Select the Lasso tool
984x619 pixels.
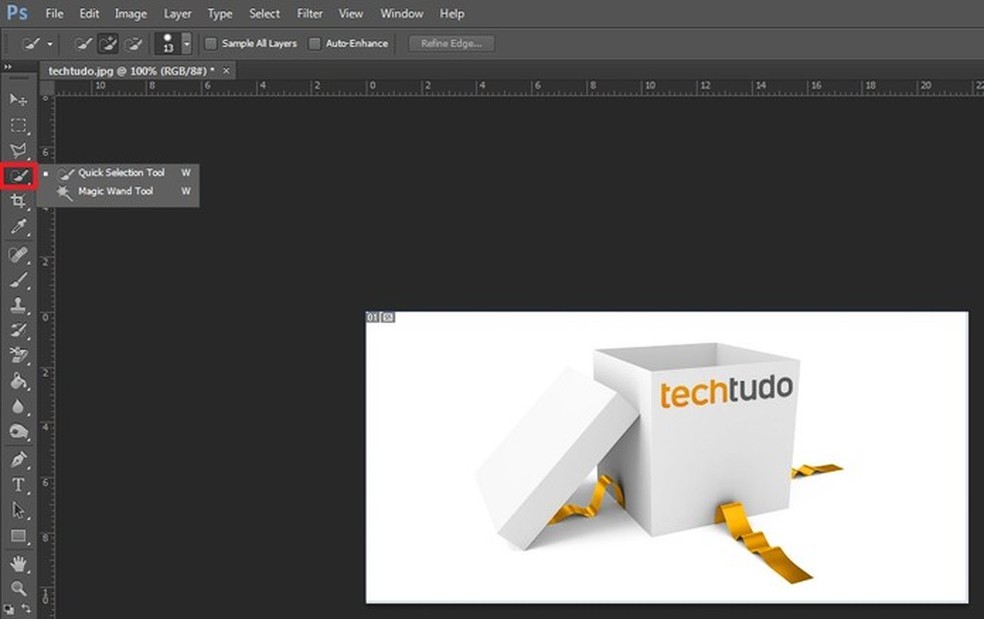[16, 150]
